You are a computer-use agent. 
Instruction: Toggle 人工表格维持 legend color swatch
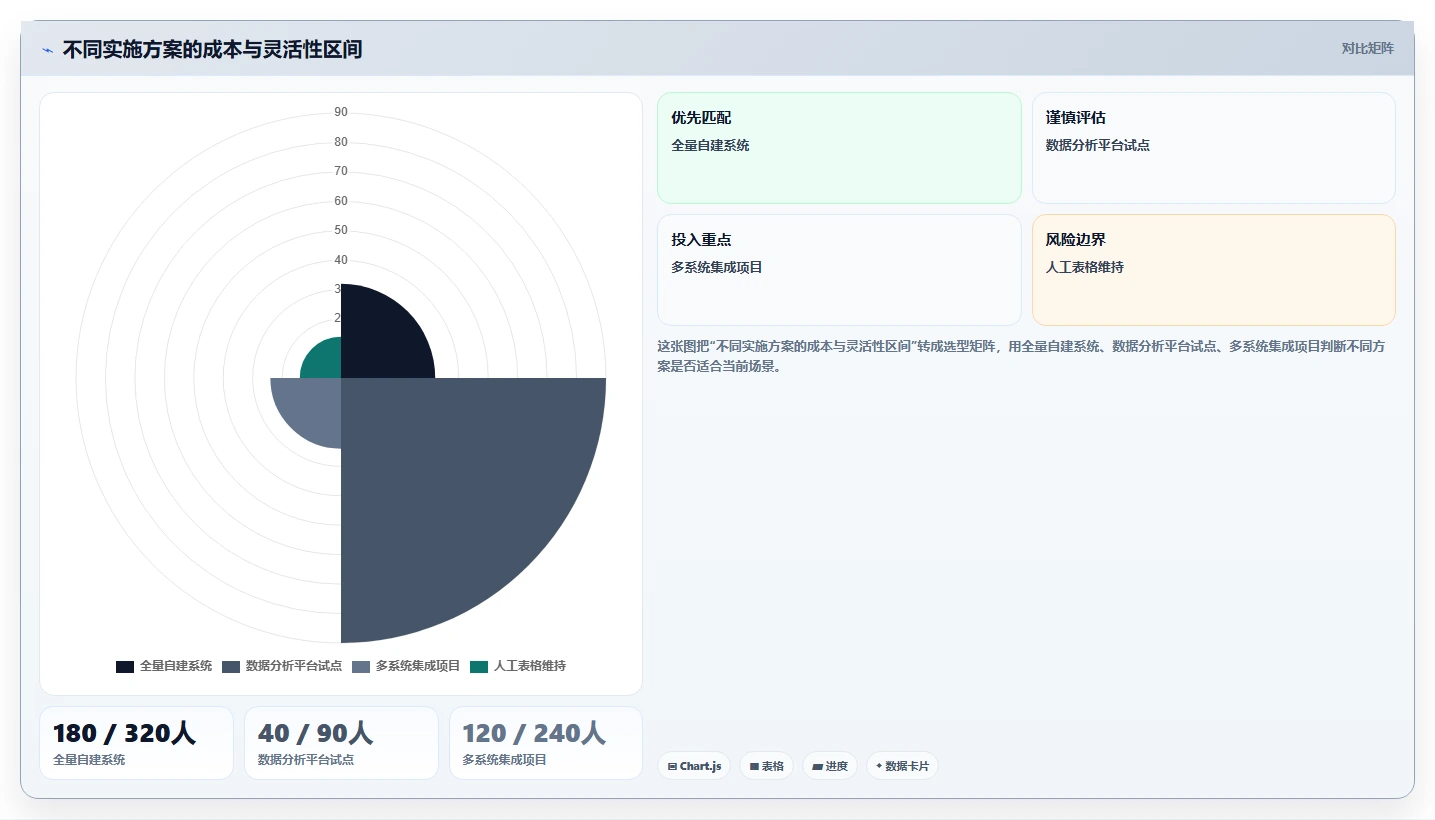coord(479,667)
